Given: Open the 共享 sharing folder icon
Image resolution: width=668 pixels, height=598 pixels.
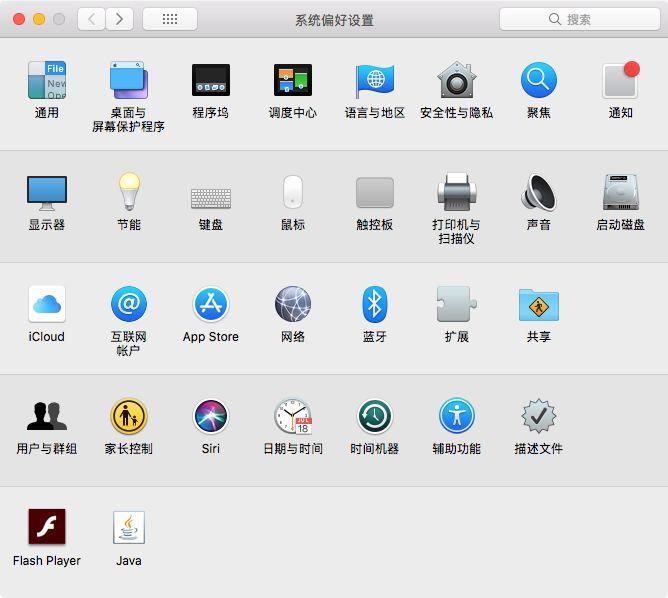Looking at the screenshot, I should pyautogui.click(x=538, y=305).
